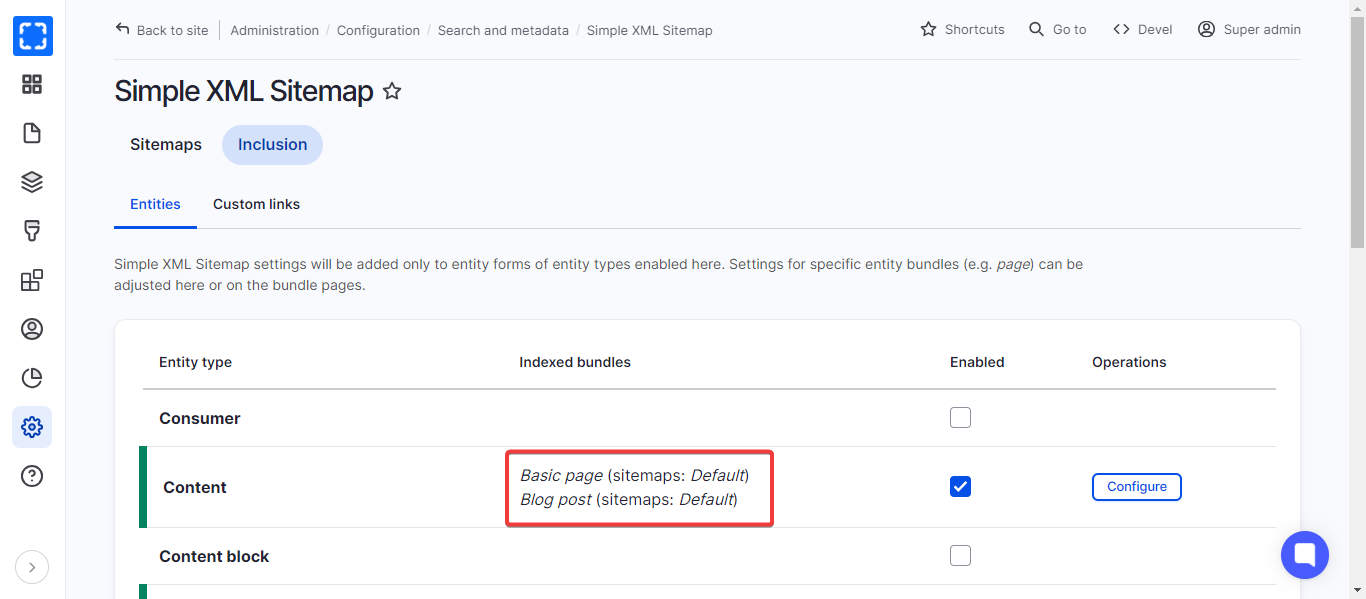Open the Super admin account menu
Screen dimensions: 1366x599
(x=1249, y=30)
